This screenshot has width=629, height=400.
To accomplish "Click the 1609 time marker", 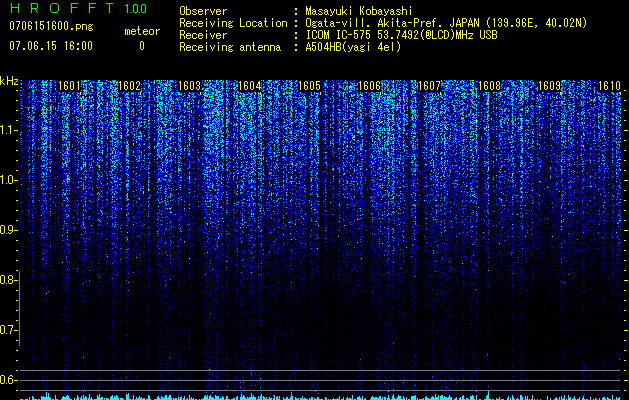I will (x=549, y=86).
